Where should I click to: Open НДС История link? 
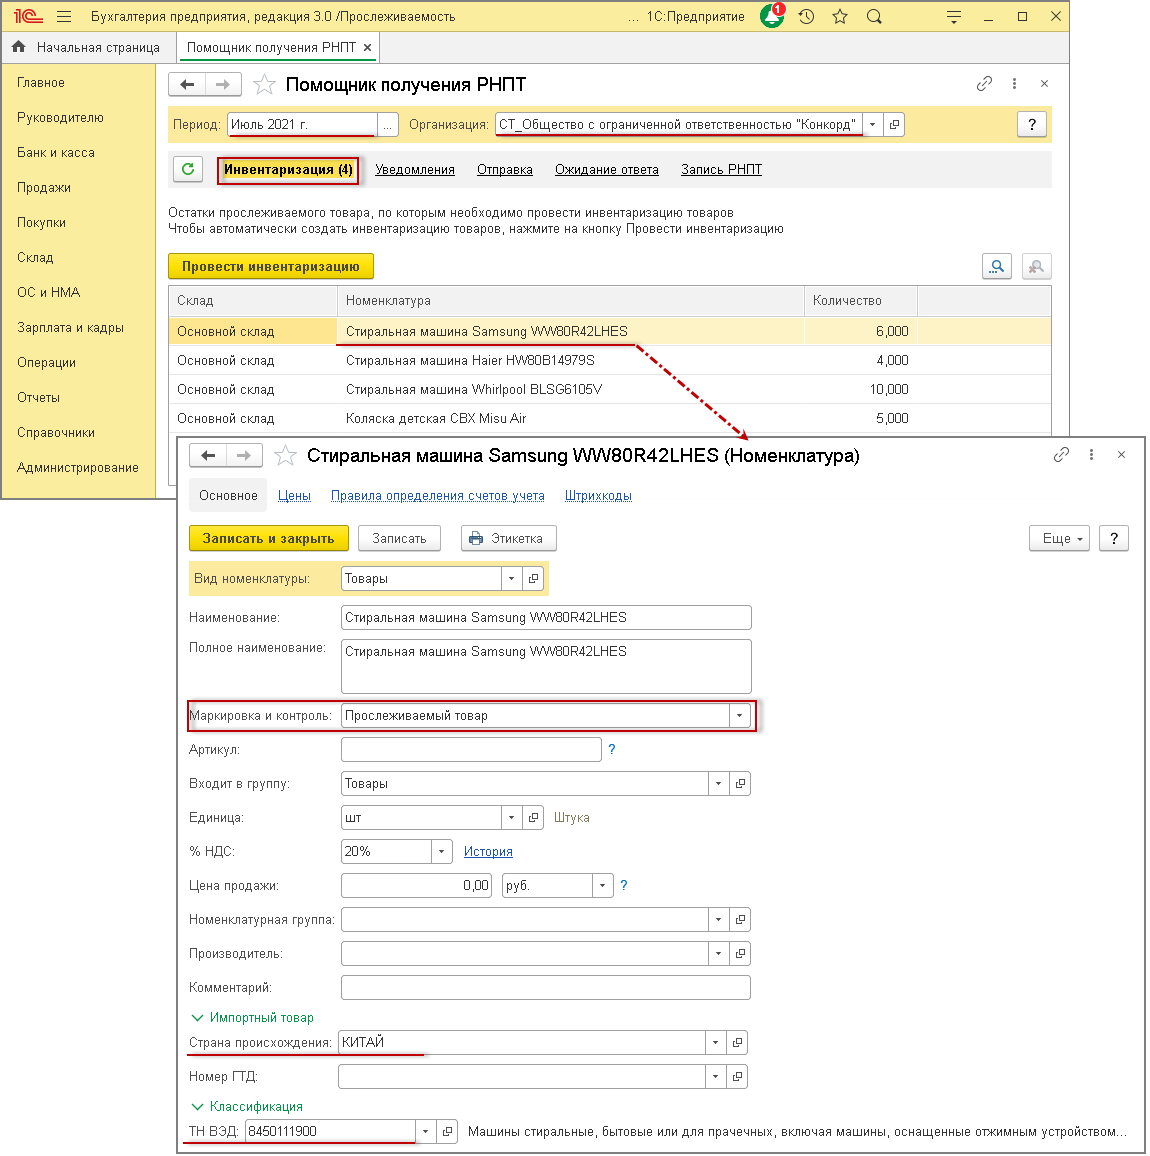(488, 852)
